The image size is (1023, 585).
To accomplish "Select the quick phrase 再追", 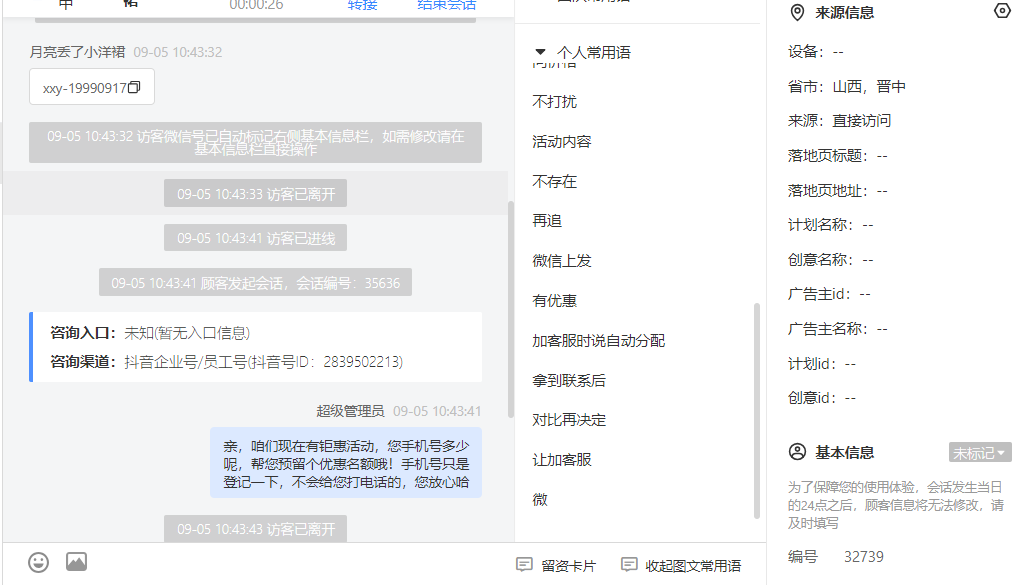I will coord(547,221).
